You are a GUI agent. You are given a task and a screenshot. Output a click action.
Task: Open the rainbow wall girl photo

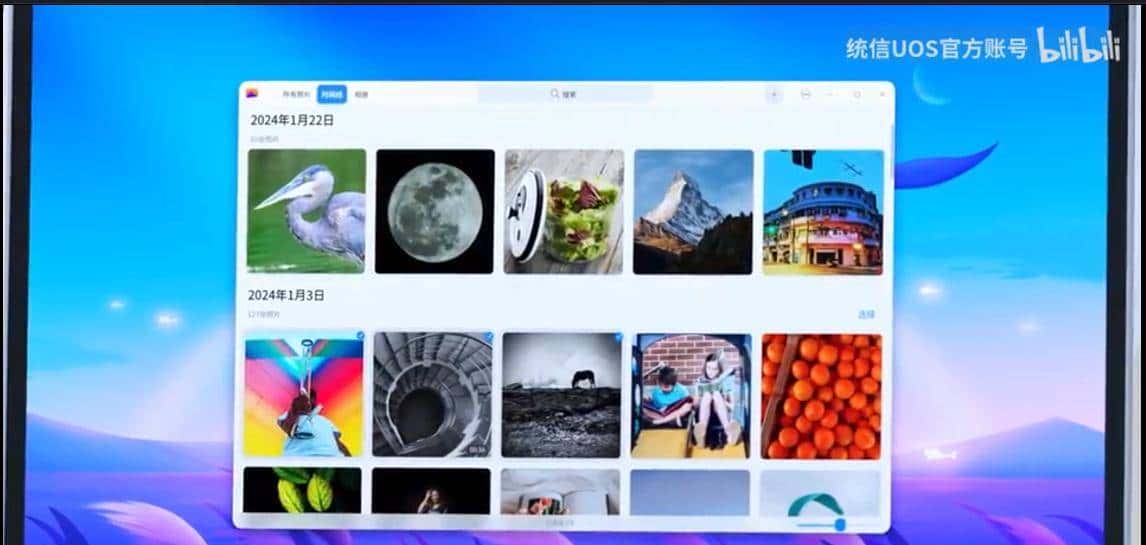tap(303, 395)
